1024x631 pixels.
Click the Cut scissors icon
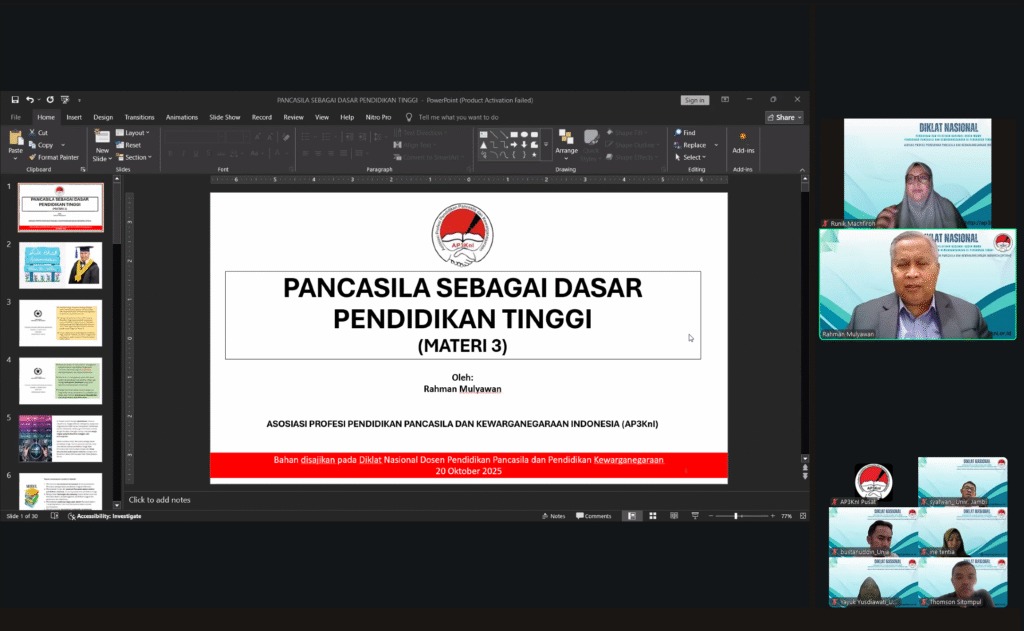(x=32, y=133)
